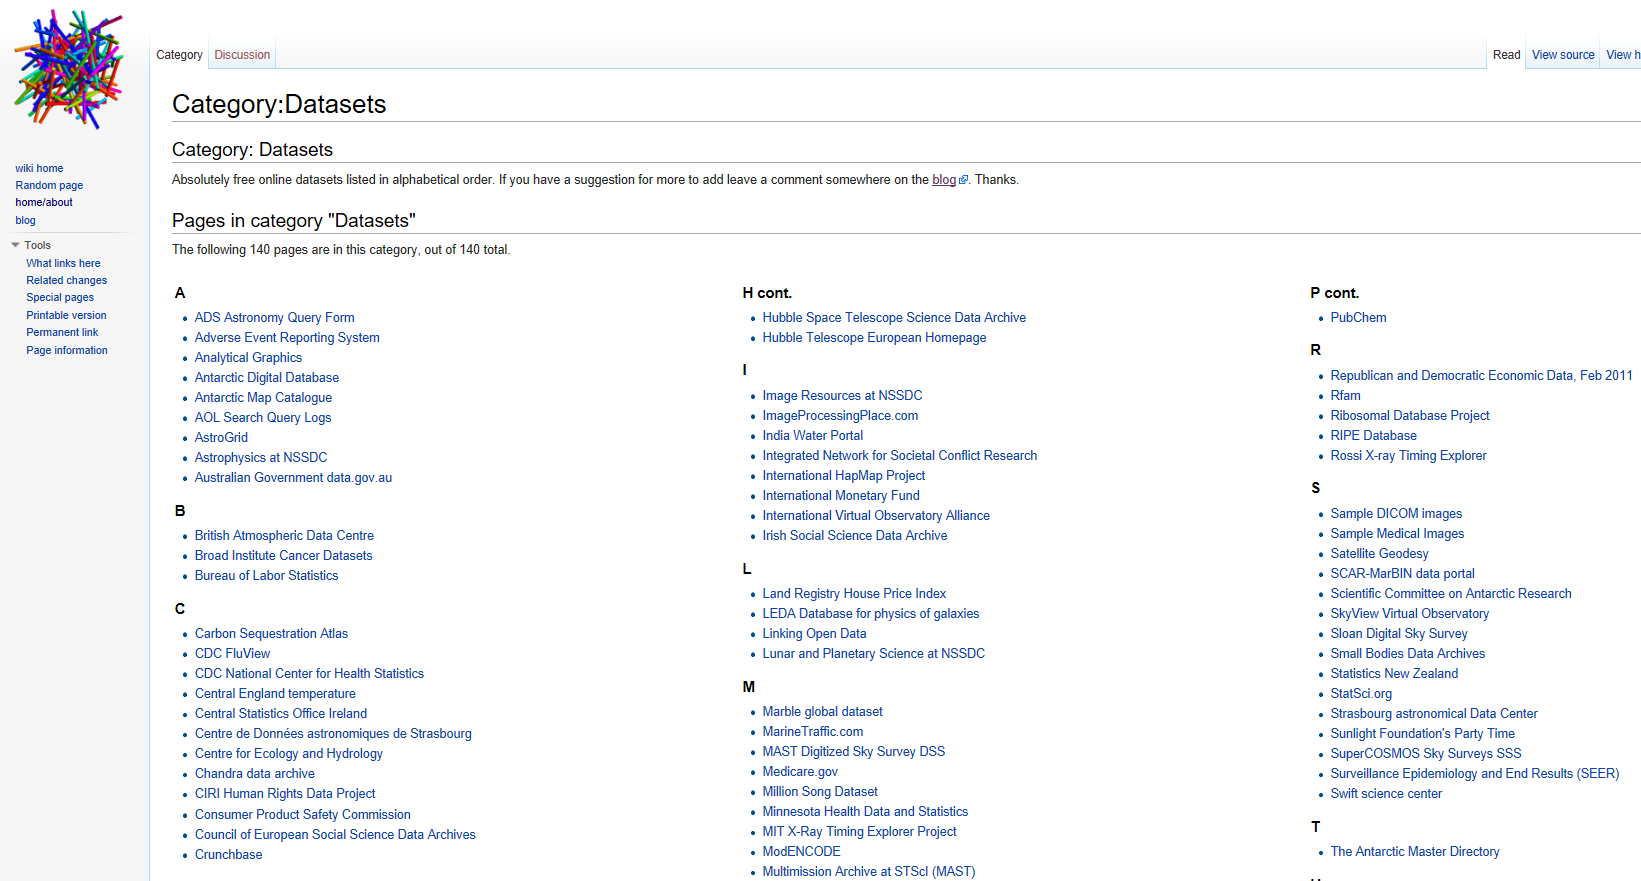
Task: Open Analytical Graphics page
Action: 248,357
